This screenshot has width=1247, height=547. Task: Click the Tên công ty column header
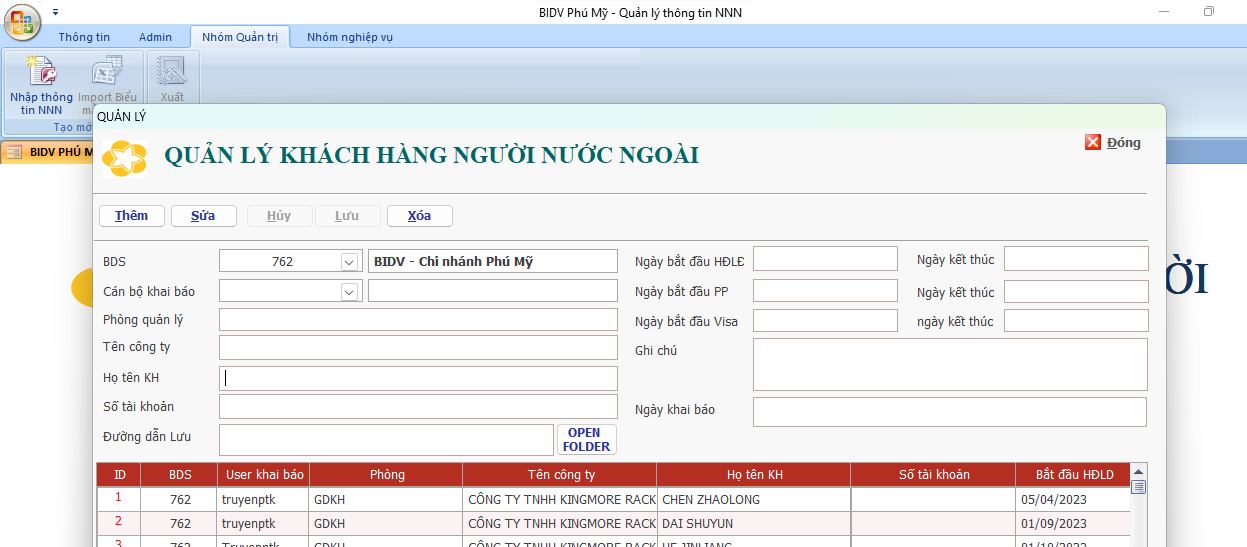pos(561,474)
